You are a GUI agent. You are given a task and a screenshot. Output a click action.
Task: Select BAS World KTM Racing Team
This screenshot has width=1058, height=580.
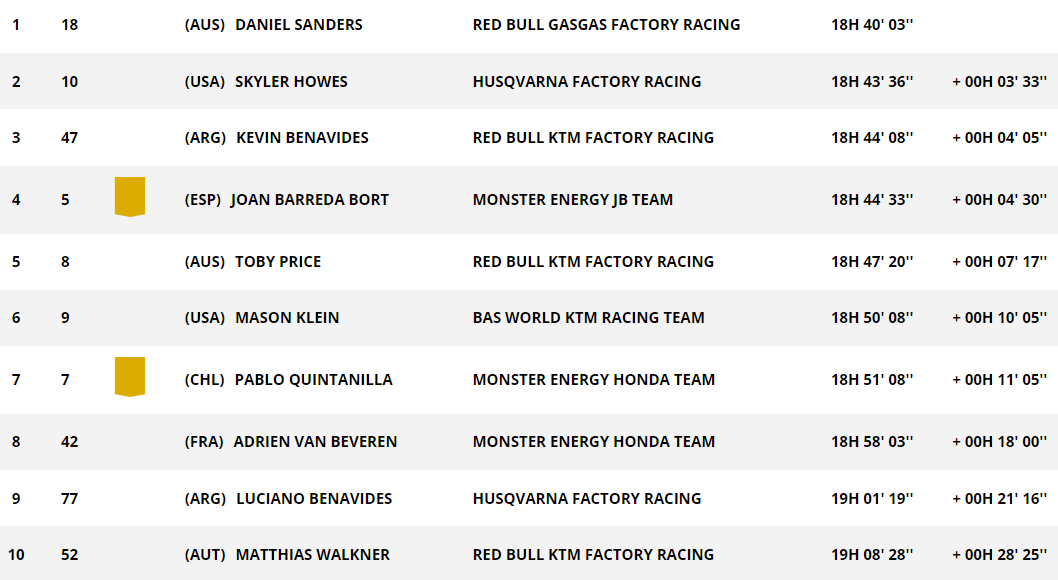tap(588, 318)
